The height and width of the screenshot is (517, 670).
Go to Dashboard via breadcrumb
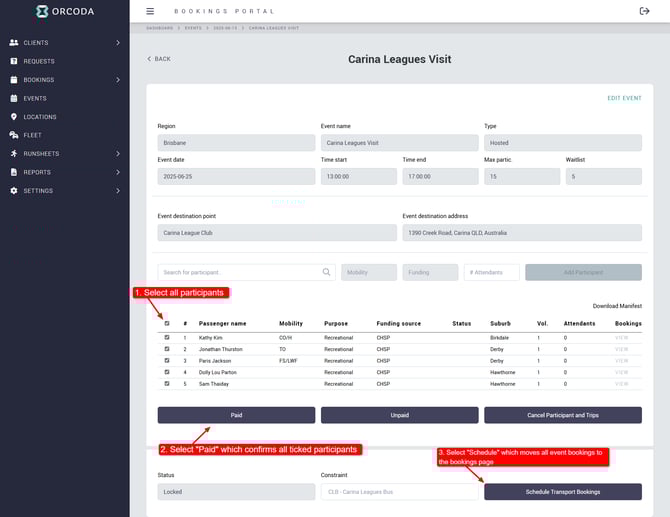[x=160, y=29]
